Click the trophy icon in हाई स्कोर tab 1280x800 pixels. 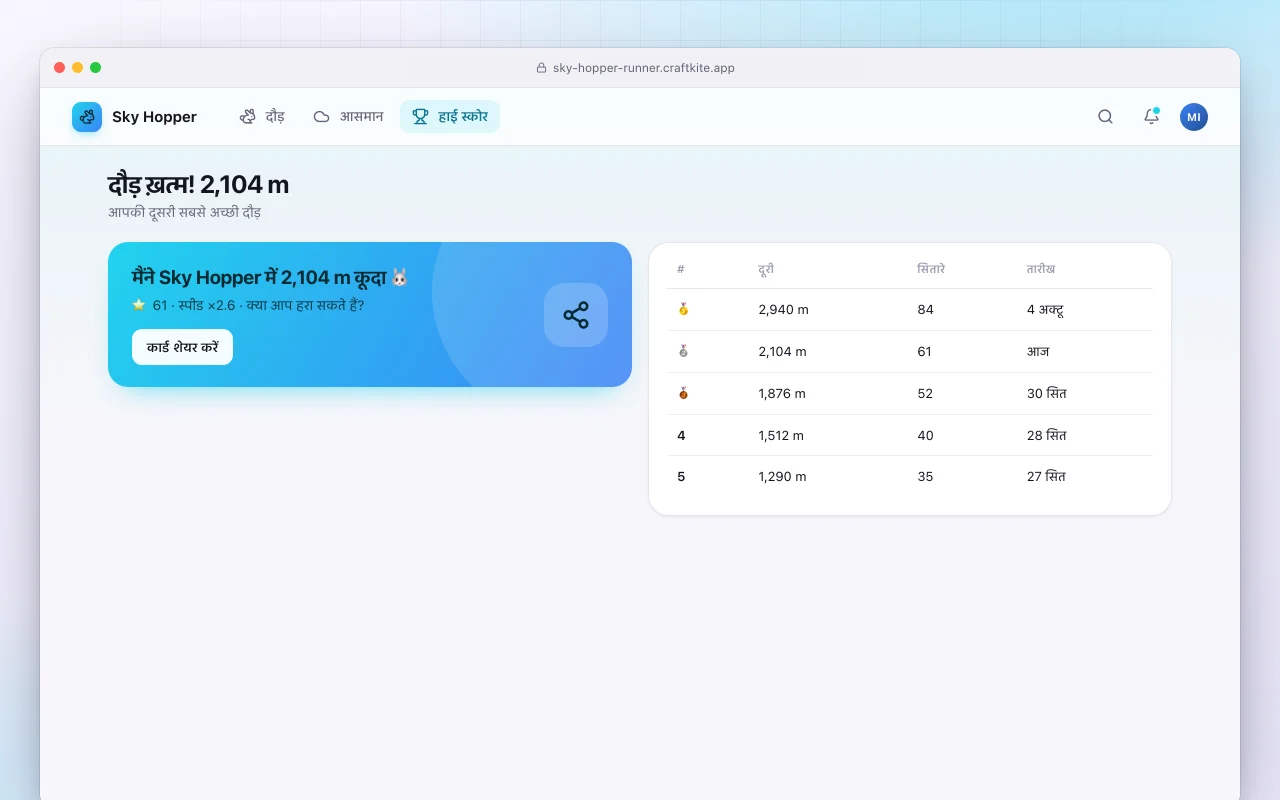[x=421, y=117]
